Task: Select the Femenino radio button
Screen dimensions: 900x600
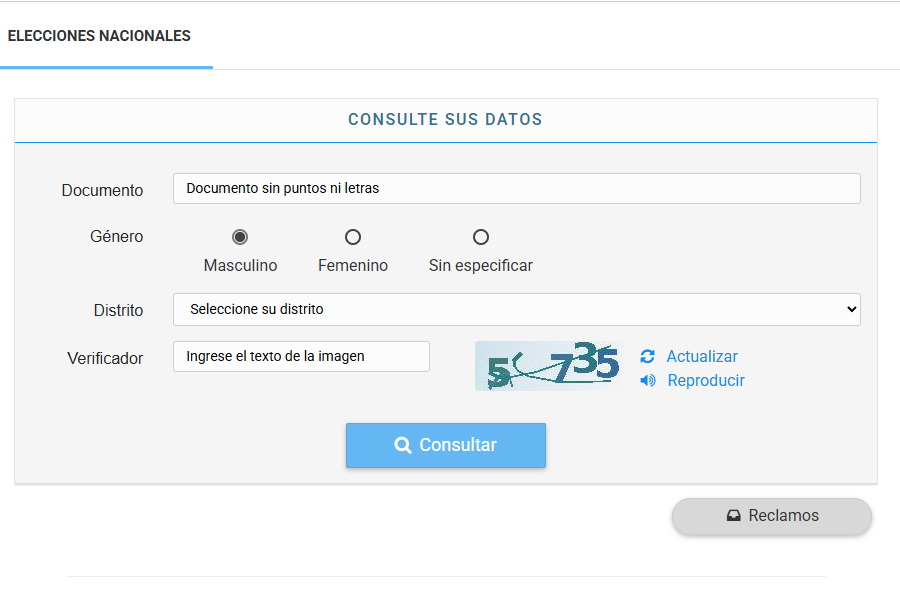Action: (353, 237)
